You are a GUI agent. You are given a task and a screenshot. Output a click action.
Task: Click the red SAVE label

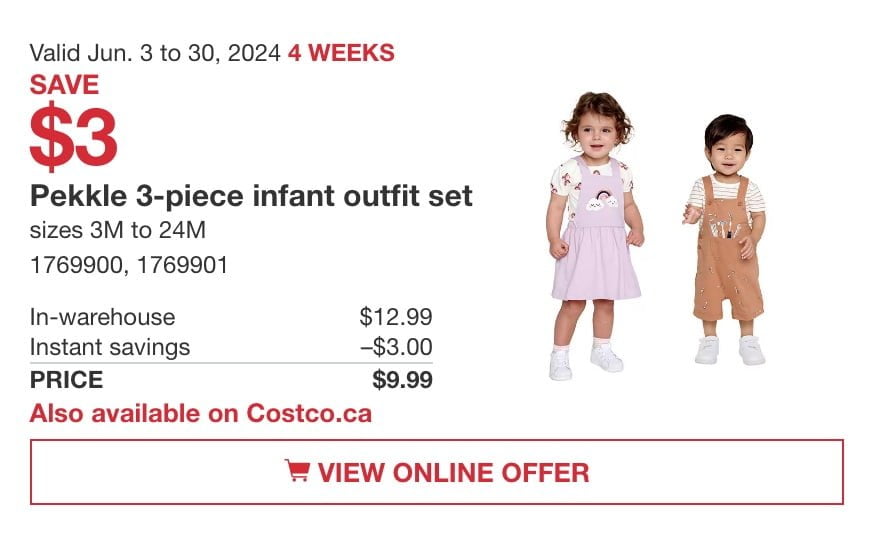coord(64,85)
